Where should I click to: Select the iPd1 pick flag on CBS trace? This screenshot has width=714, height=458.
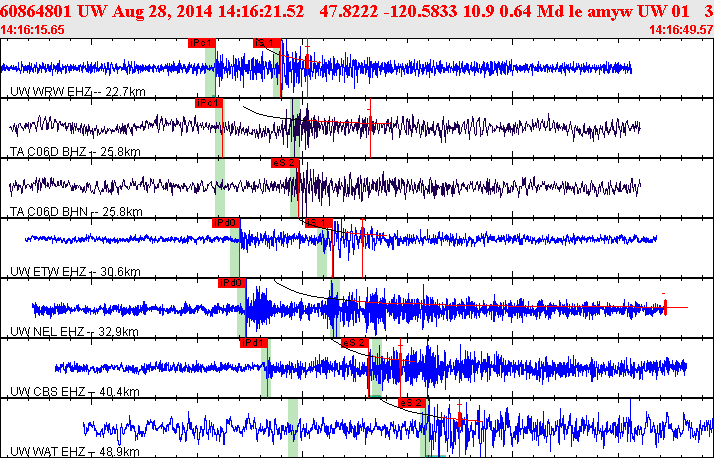click(x=254, y=343)
